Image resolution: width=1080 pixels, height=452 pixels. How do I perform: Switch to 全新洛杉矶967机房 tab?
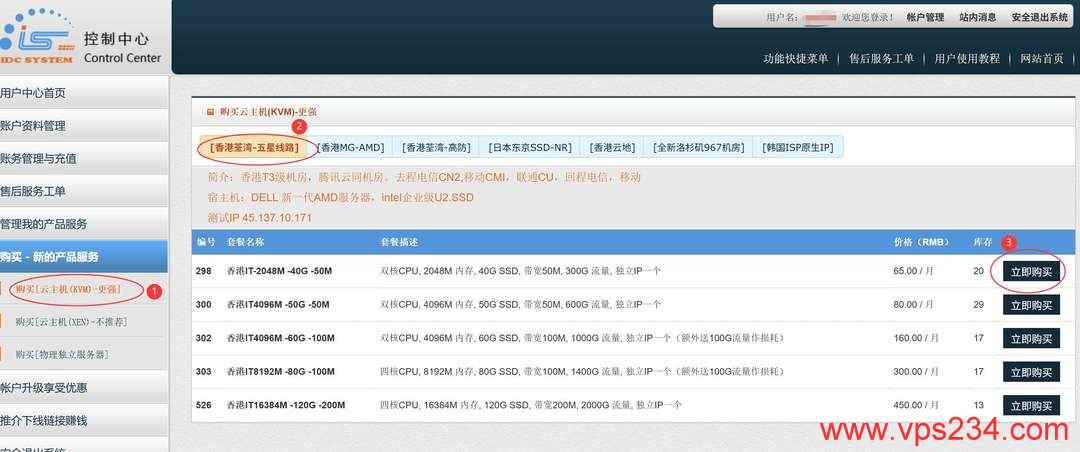pos(699,148)
